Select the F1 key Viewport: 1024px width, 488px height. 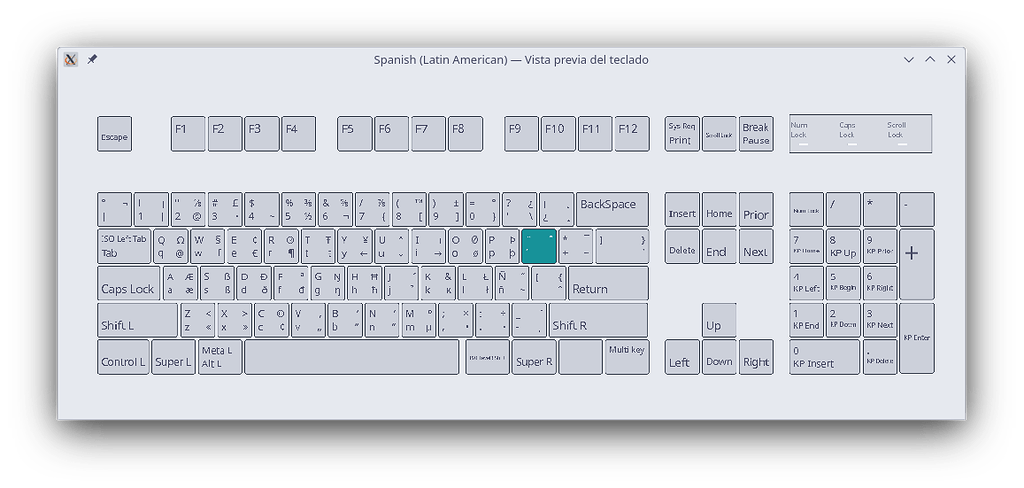(188, 134)
